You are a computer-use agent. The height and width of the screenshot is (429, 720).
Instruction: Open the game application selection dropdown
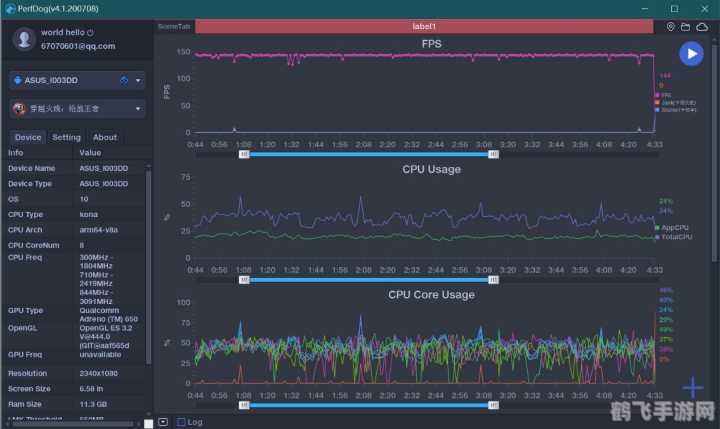click(138, 108)
